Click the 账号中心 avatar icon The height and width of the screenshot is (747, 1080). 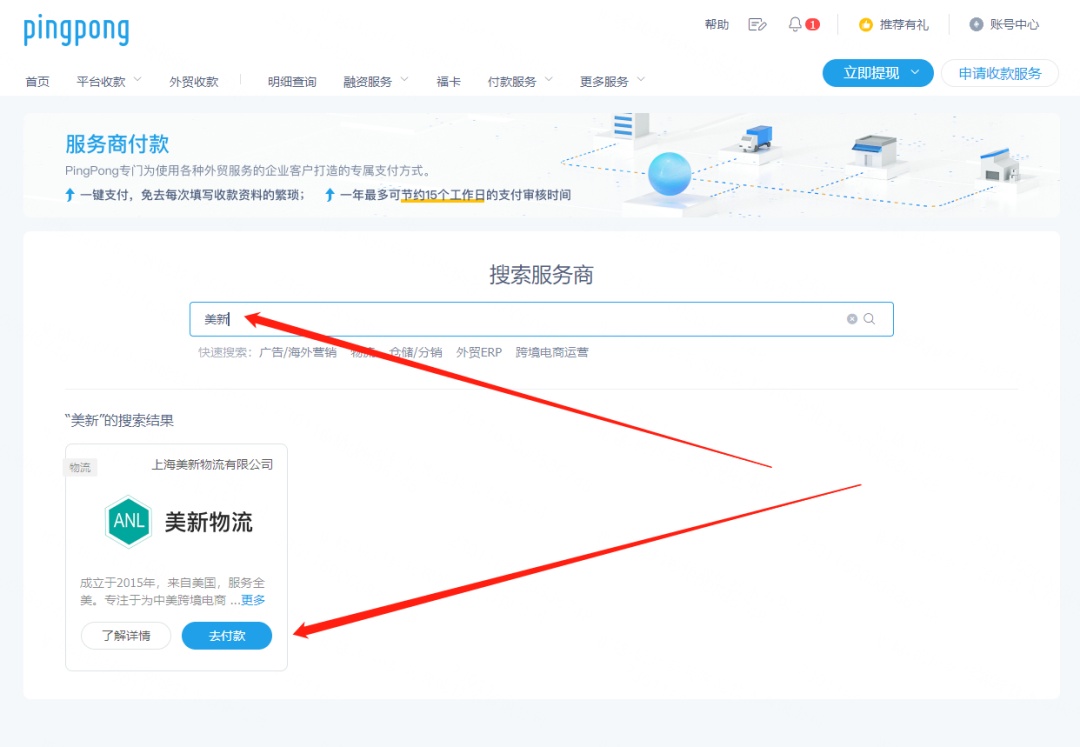coord(976,25)
